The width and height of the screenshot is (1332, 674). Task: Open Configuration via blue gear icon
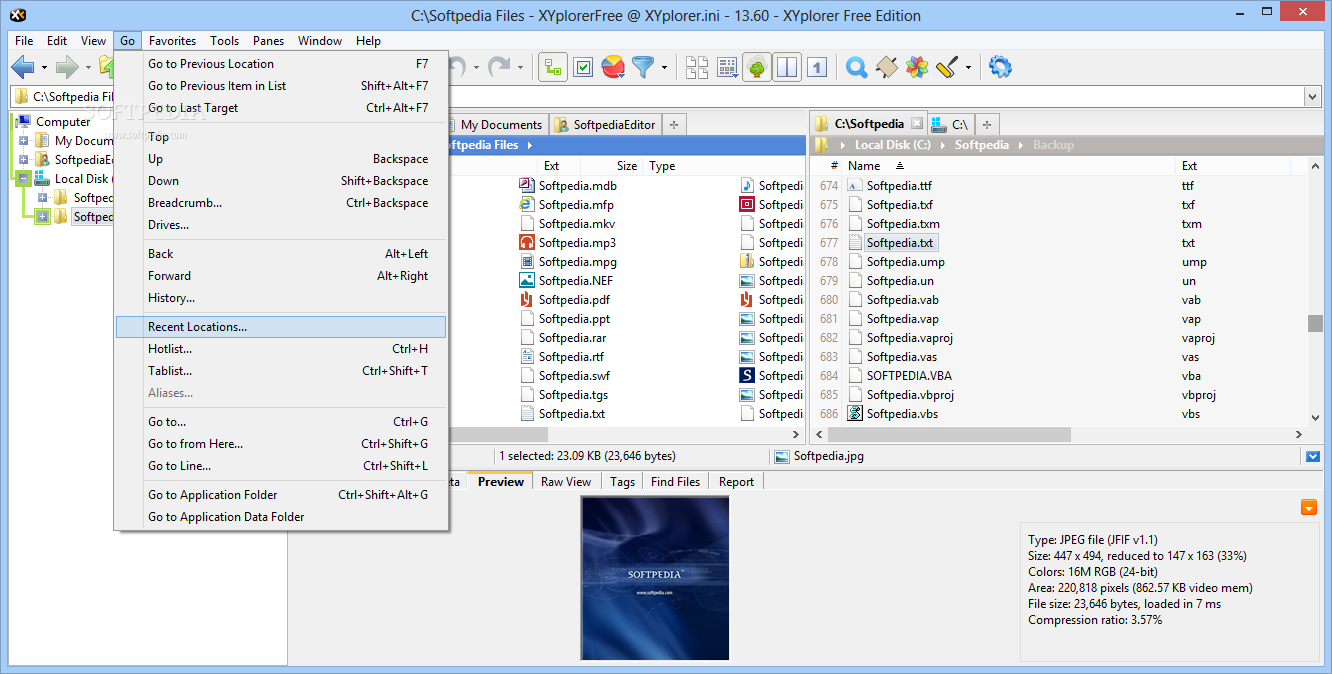[x=1000, y=67]
